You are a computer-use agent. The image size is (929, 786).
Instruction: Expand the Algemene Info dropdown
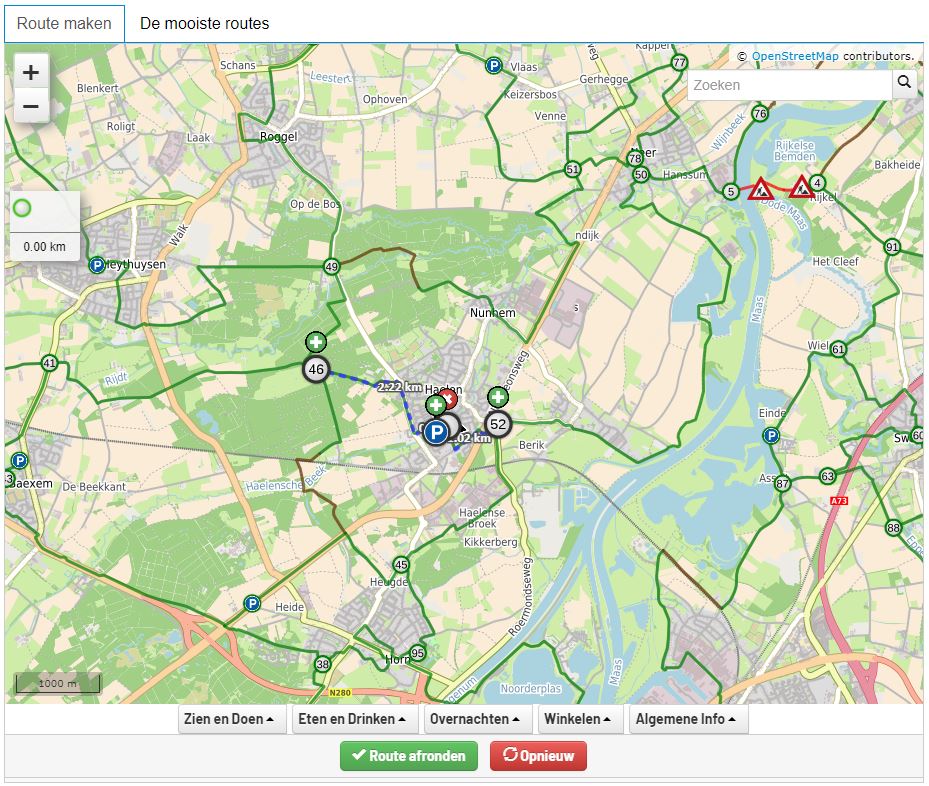(x=685, y=718)
